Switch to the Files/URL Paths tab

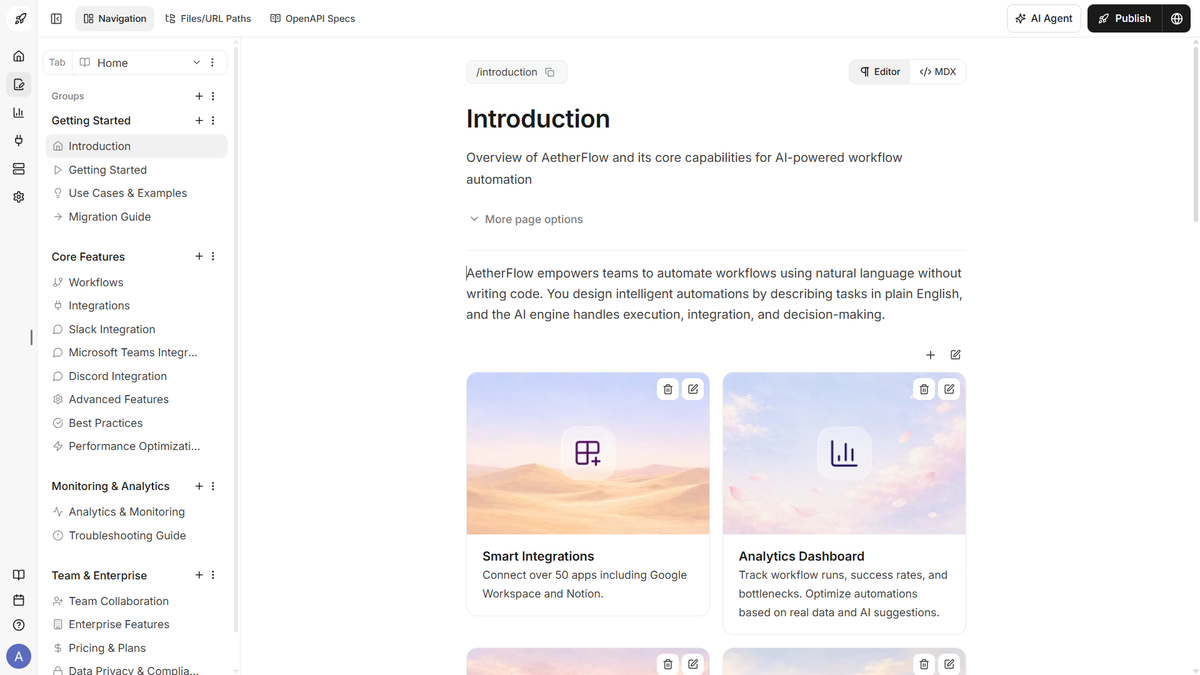pyautogui.click(x=207, y=18)
